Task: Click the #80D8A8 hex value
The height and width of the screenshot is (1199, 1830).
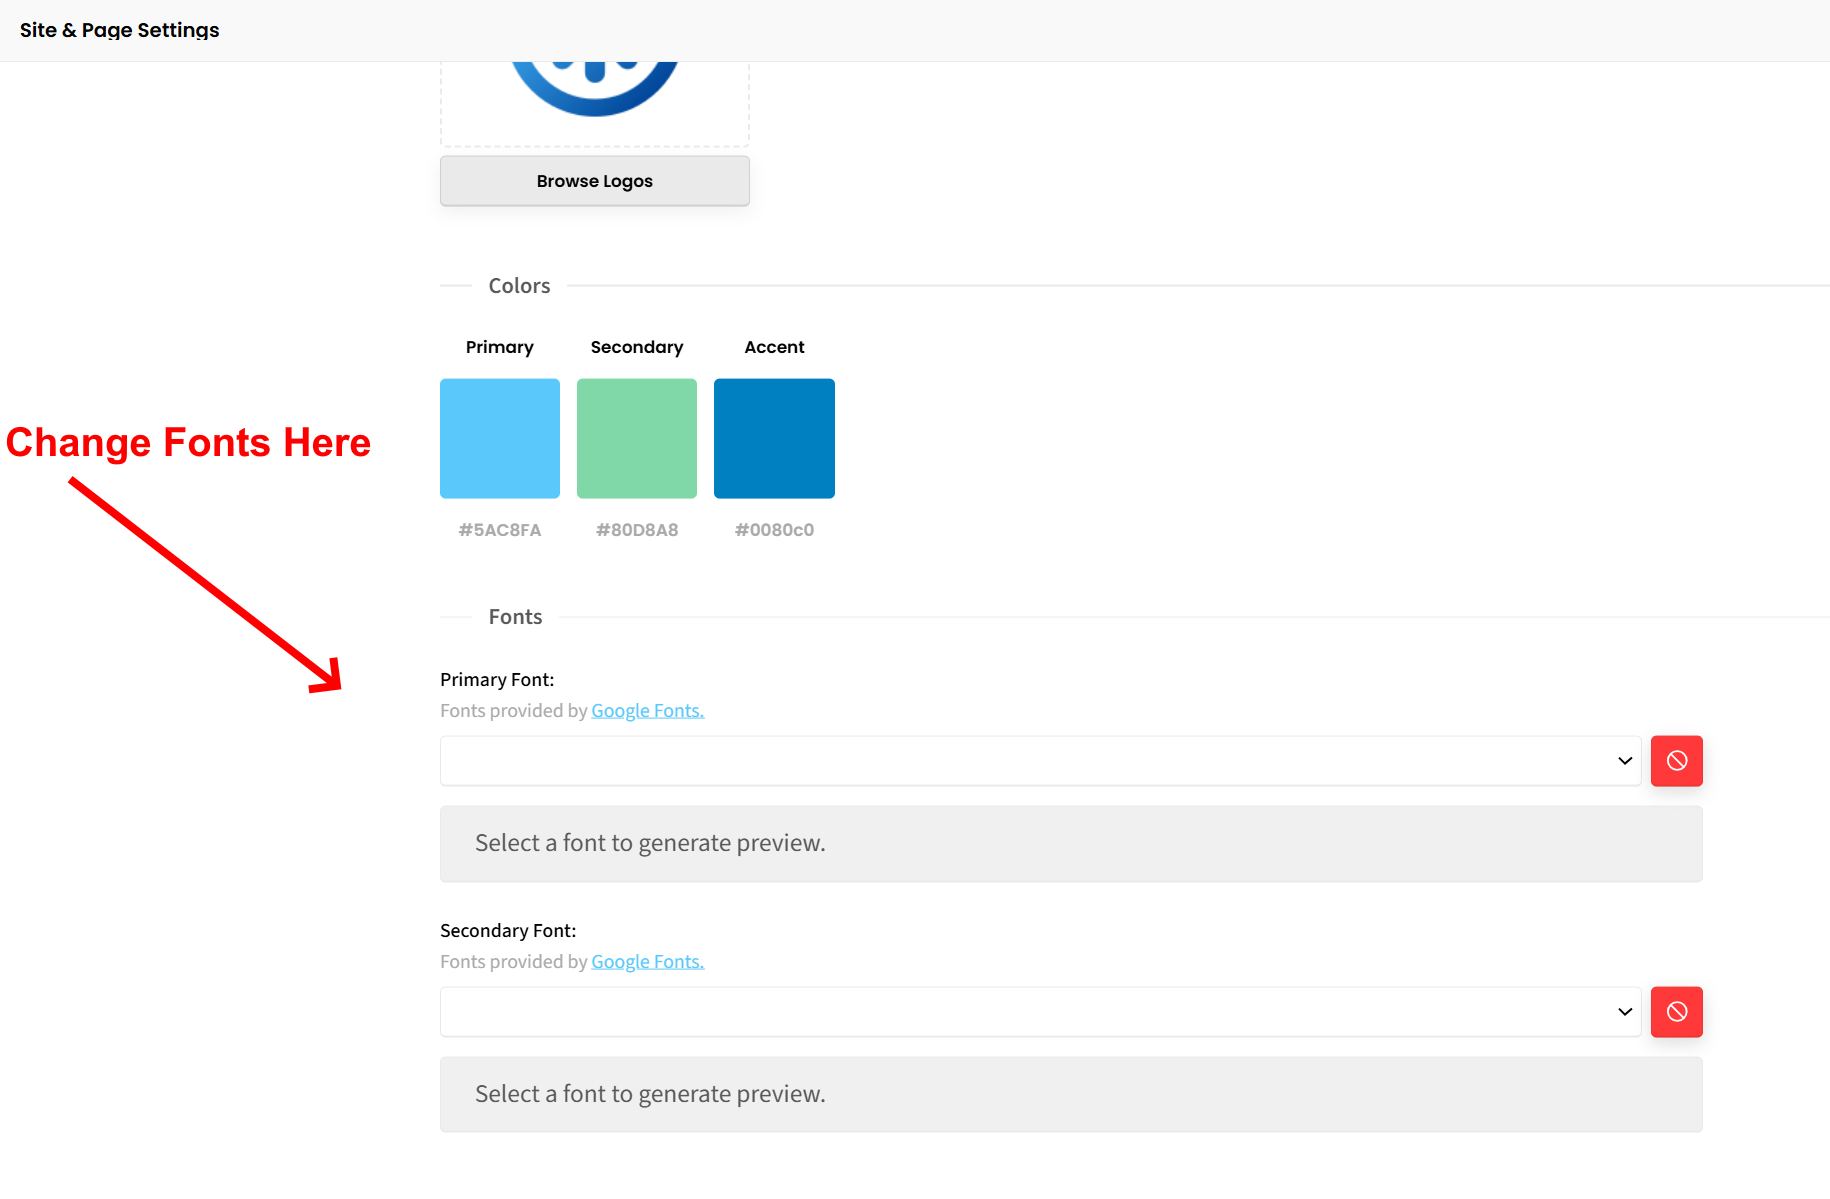Action: (637, 530)
